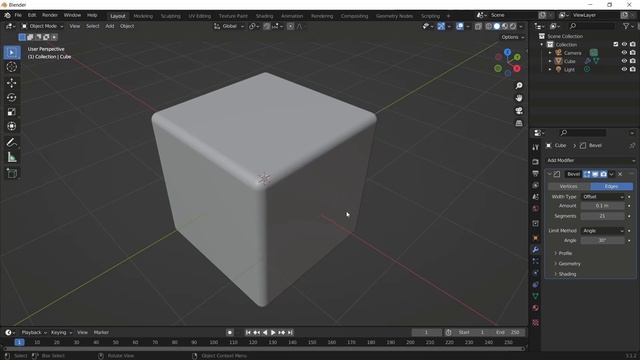Open the File menu
The width and height of the screenshot is (640, 360).
tap(18, 15)
